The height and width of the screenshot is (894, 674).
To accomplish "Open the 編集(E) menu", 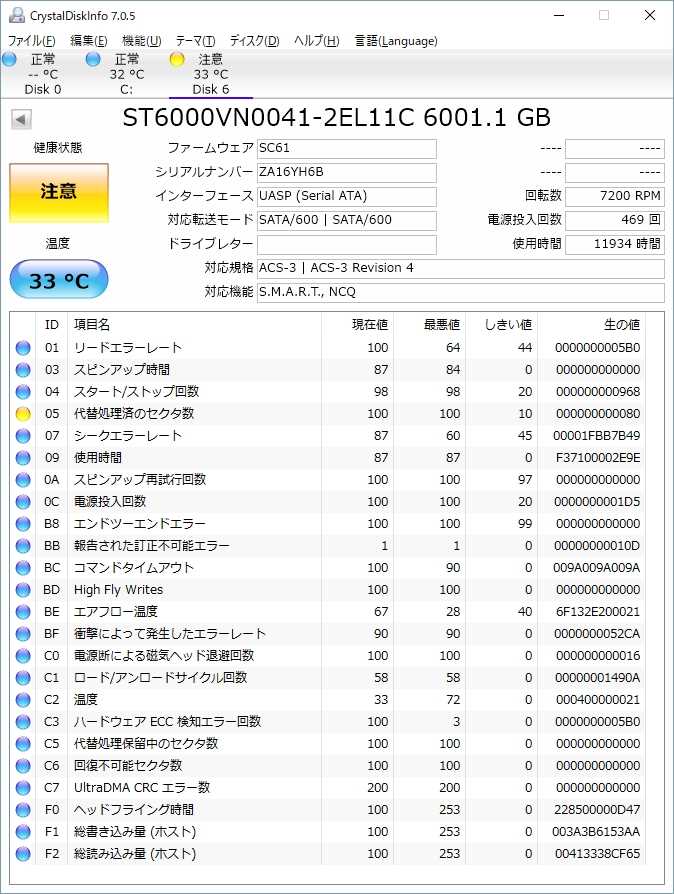I will (88, 41).
